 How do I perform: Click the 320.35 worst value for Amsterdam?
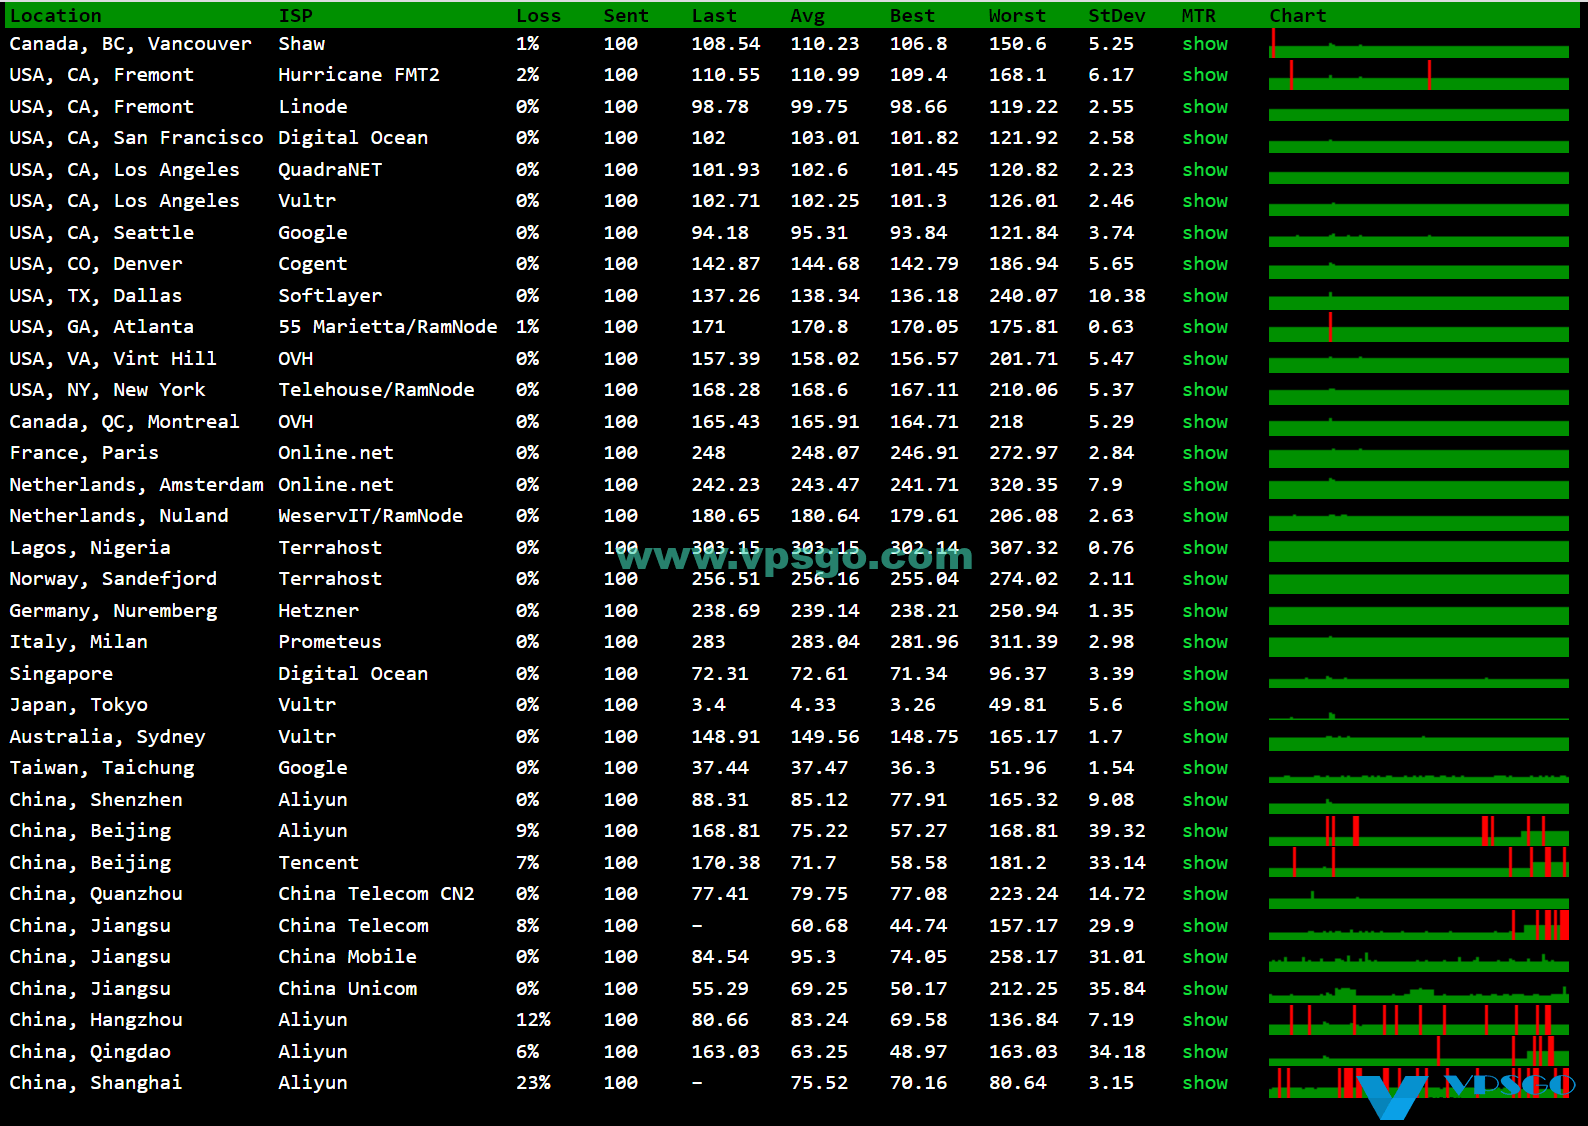pos(1024,485)
